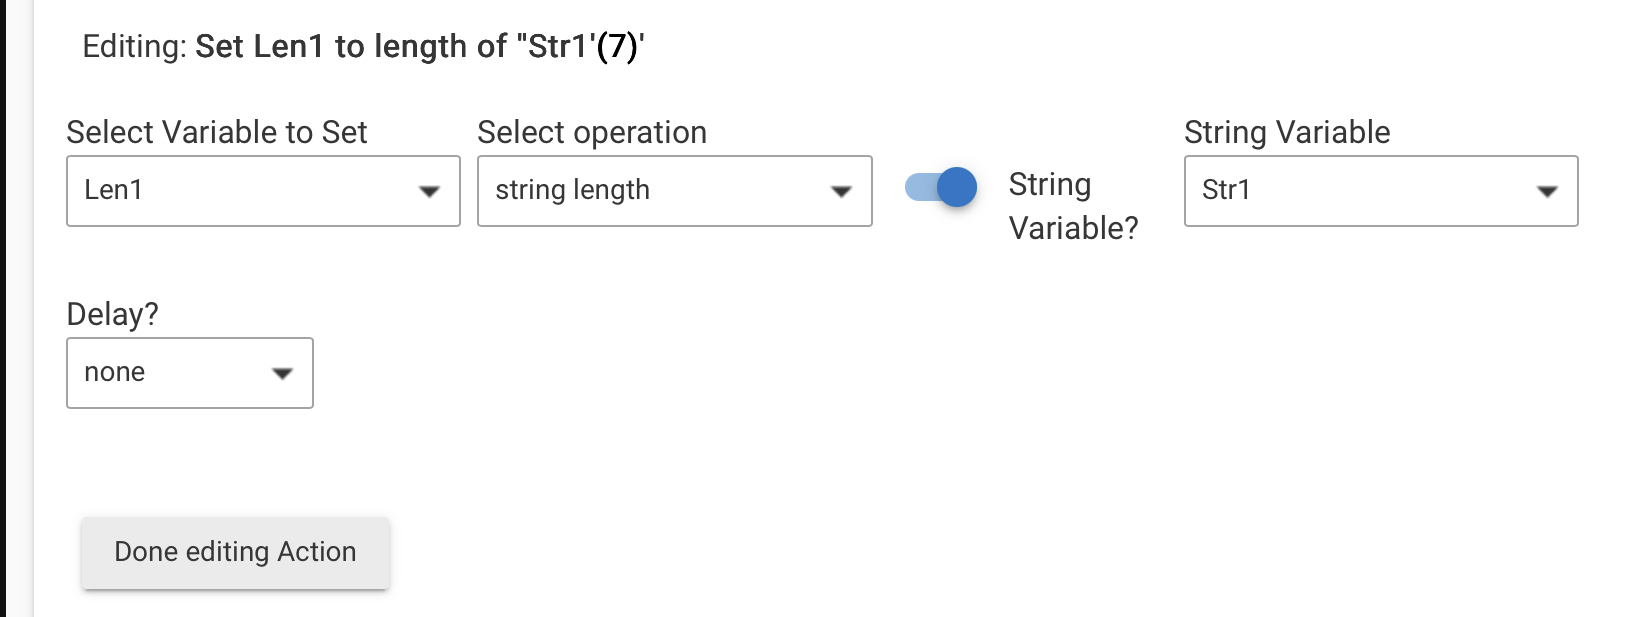This screenshot has height=617, width=1632.
Task: Click the 'Len1' text in the variable box
Action: point(113,190)
